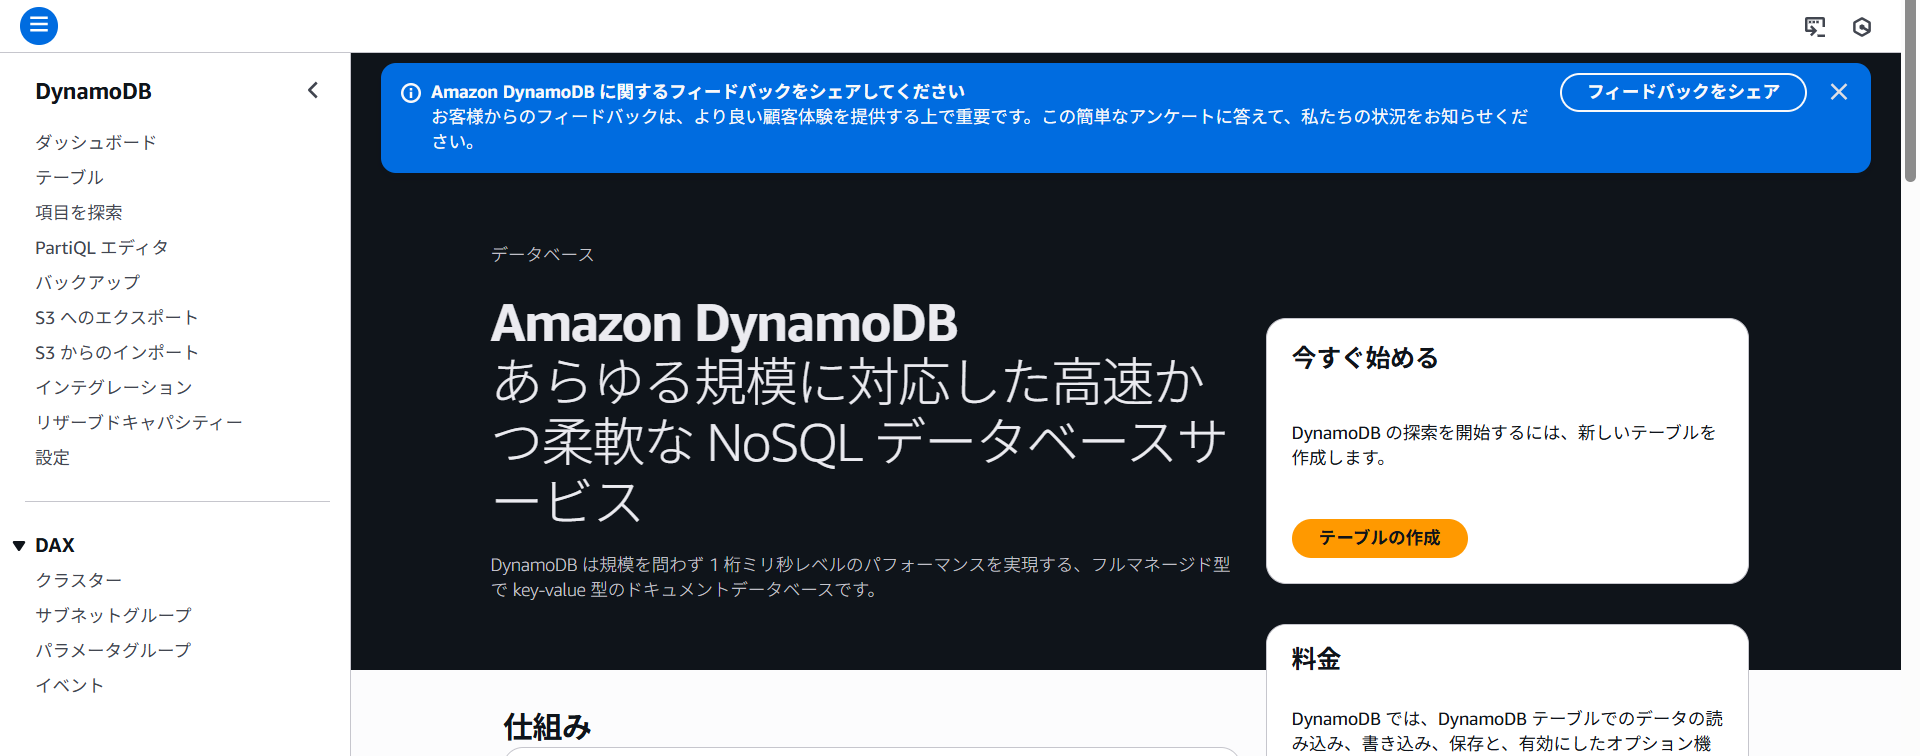Open S3 へのエクスポート page

click(x=117, y=318)
